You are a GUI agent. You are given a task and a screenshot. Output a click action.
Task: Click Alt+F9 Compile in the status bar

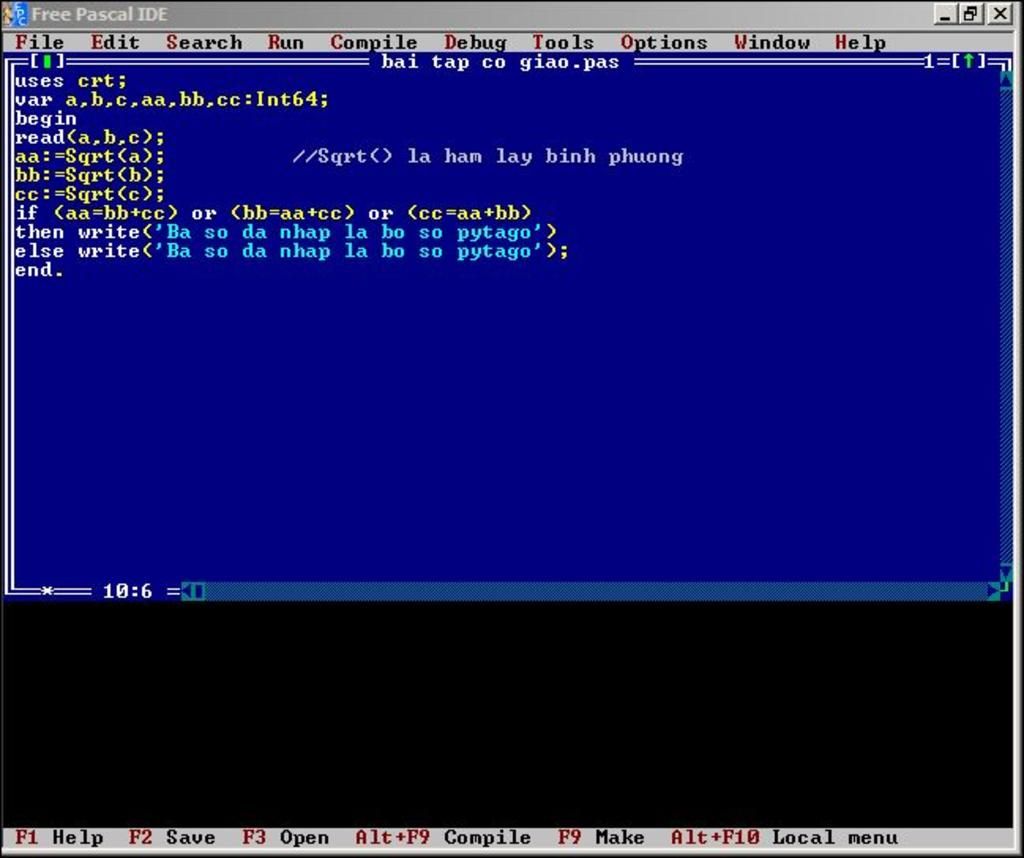tap(443, 837)
